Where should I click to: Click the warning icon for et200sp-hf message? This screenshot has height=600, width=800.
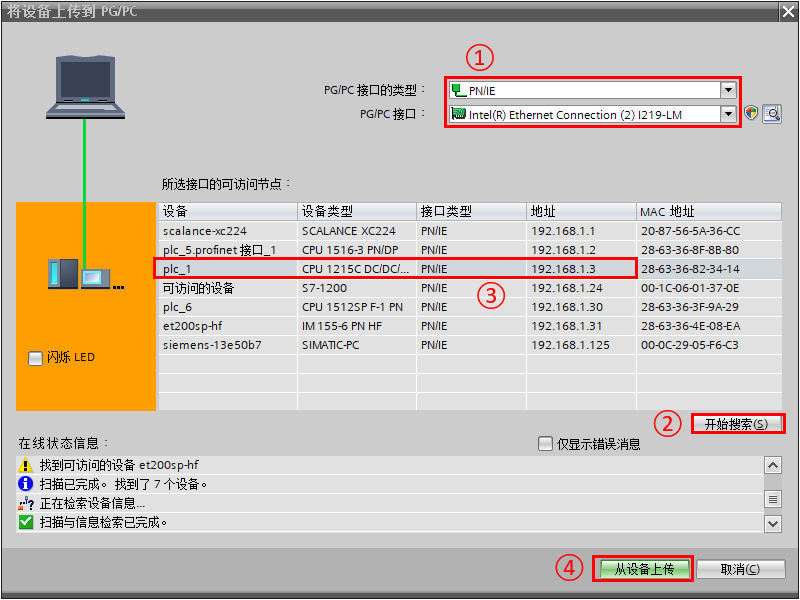25,465
